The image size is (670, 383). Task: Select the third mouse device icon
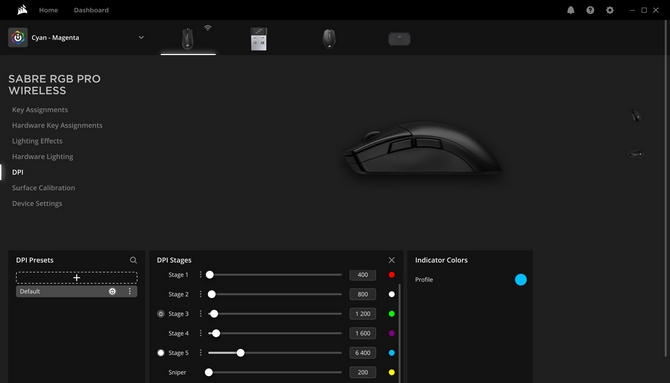(x=329, y=39)
